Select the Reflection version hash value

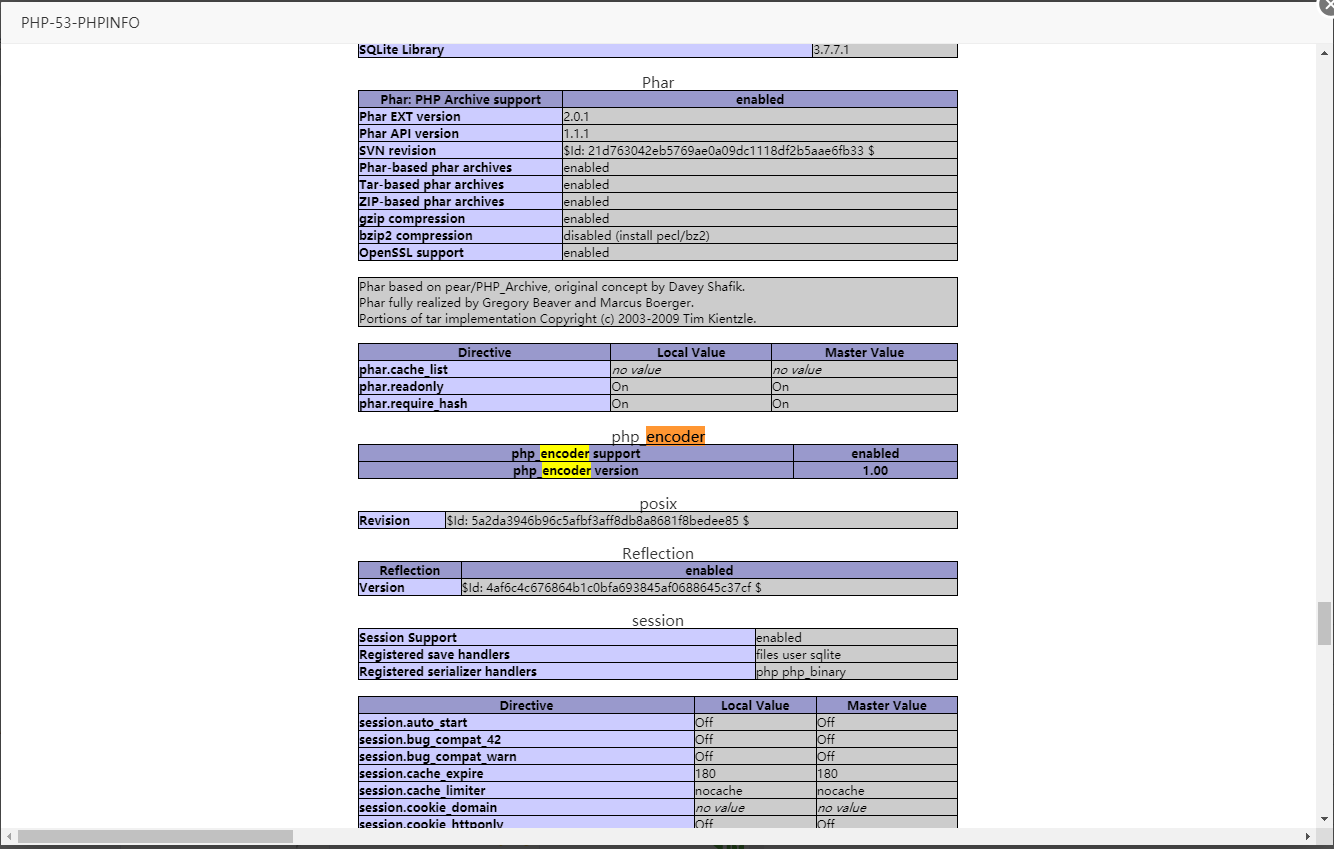pos(612,587)
